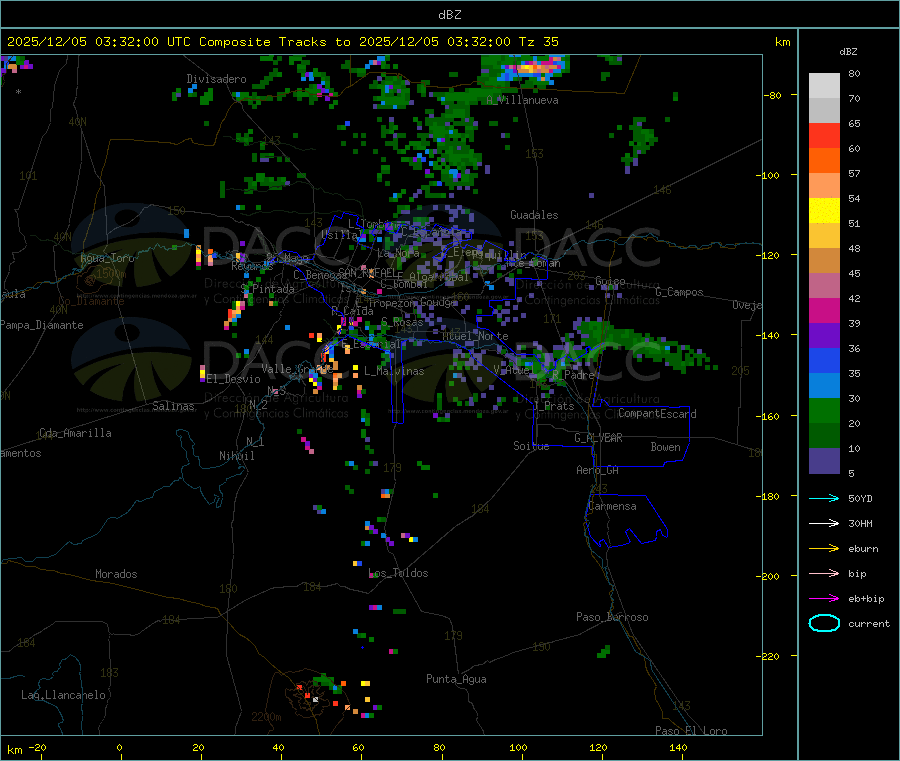Click the Pampa_Diamante map label

[x=41, y=325]
